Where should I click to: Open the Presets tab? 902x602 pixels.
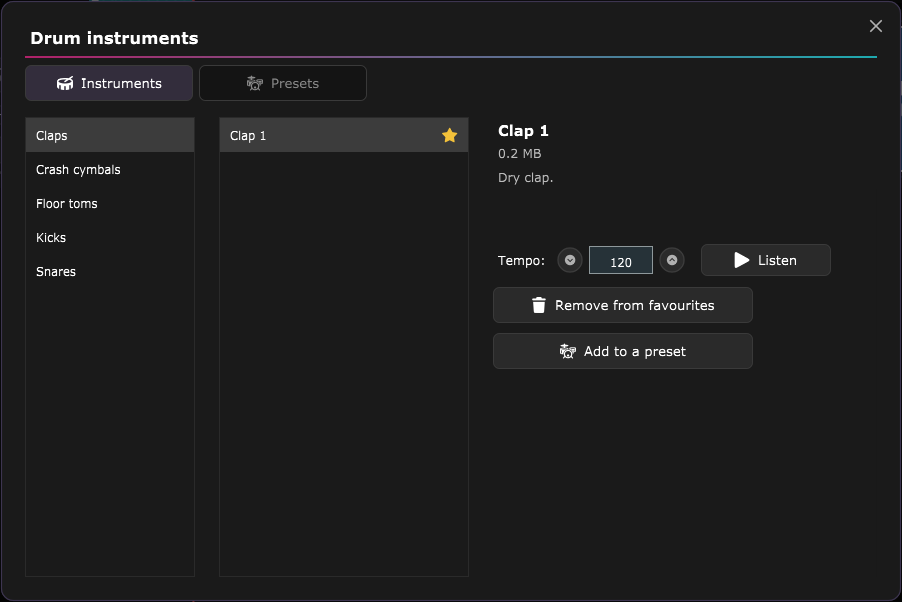click(x=282, y=83)
